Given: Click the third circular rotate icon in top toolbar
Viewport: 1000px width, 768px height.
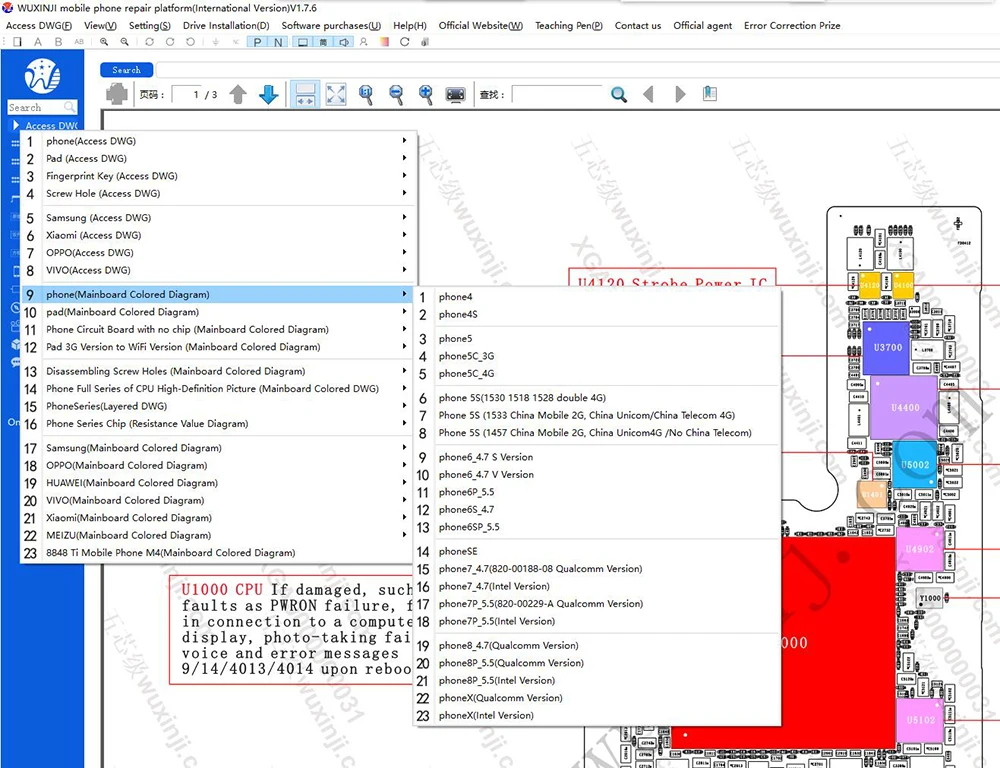Looking at the screenshot, I should tap(190, 42).
